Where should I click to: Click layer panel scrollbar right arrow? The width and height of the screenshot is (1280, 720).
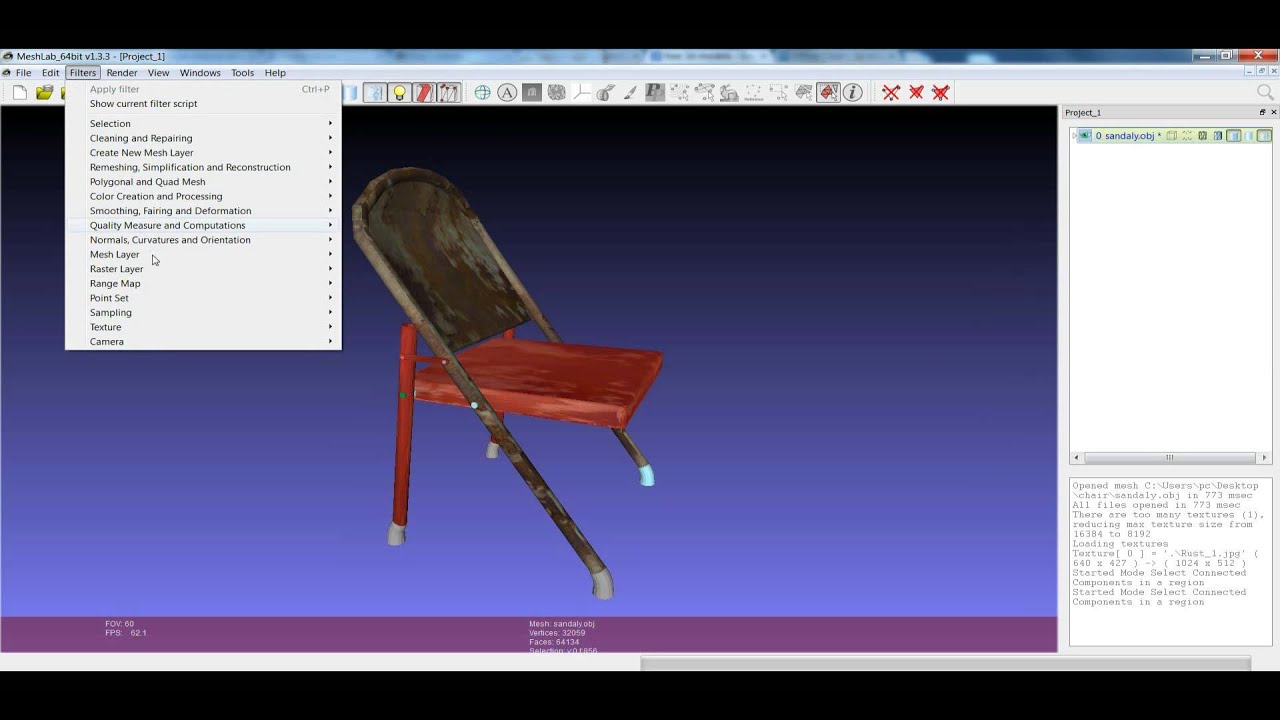click(1264, 457)
